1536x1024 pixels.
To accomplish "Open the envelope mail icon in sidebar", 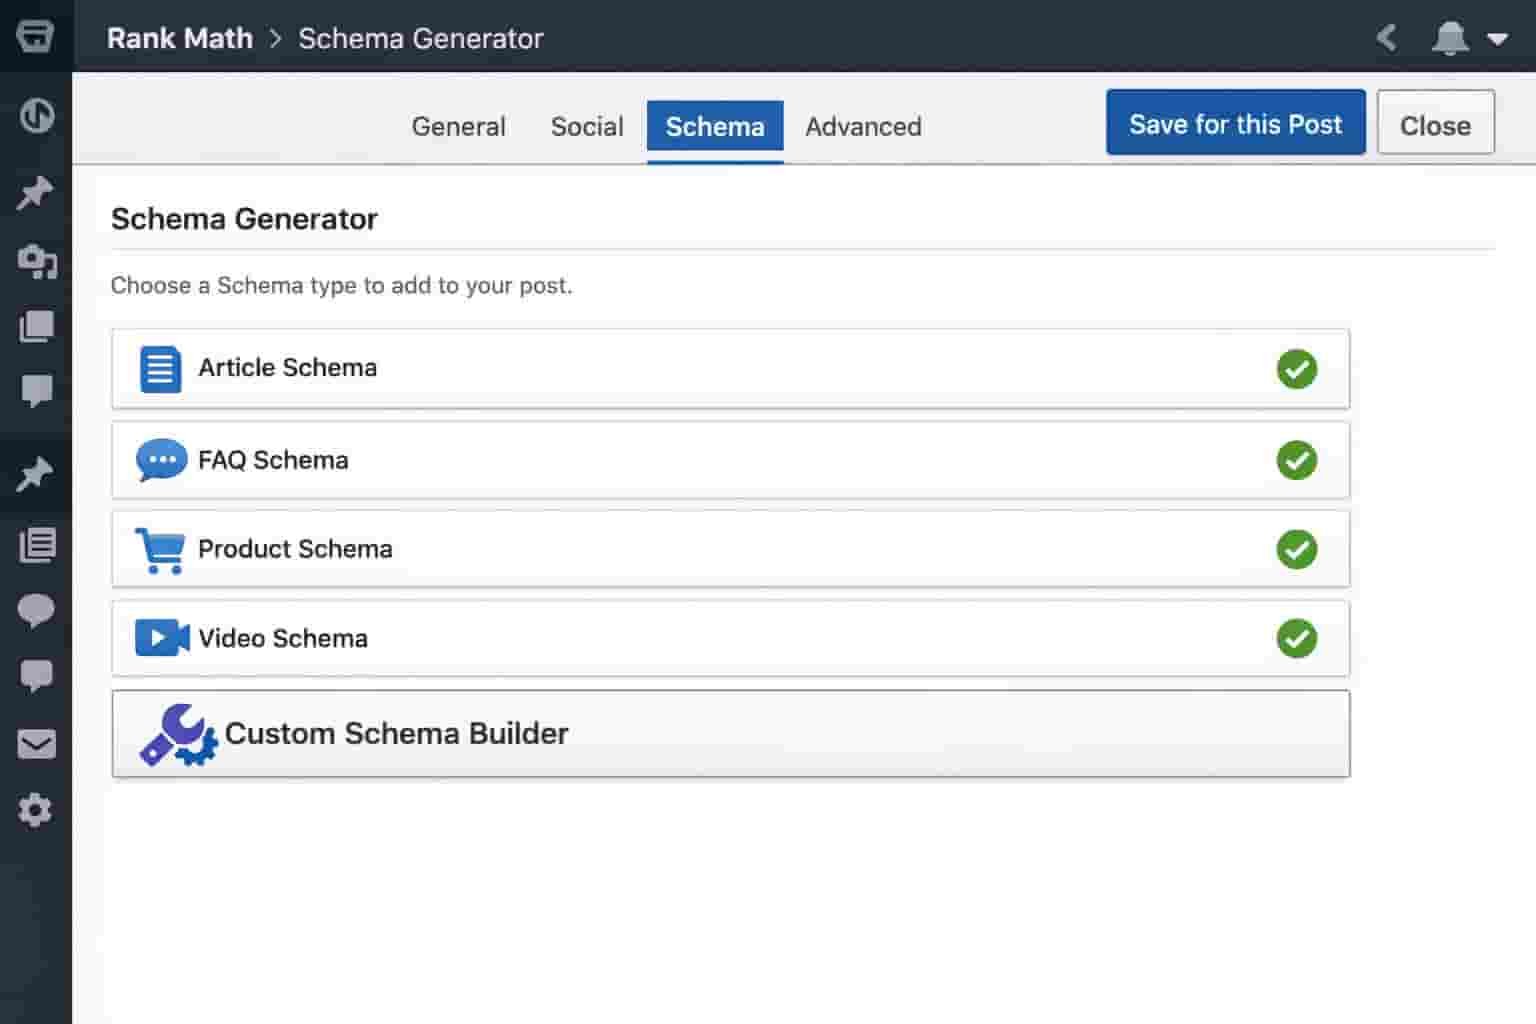I will (37, 744).
